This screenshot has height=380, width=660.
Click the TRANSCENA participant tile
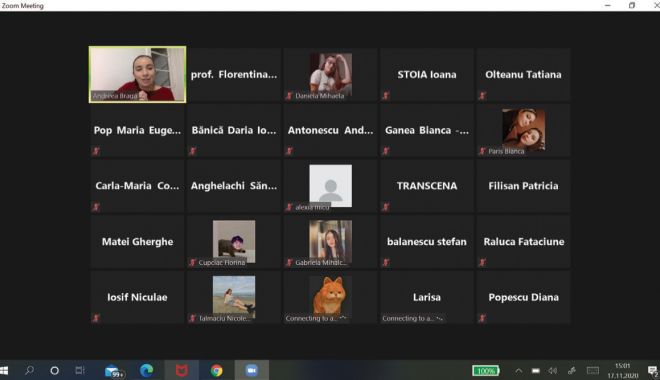click(427, 186)
